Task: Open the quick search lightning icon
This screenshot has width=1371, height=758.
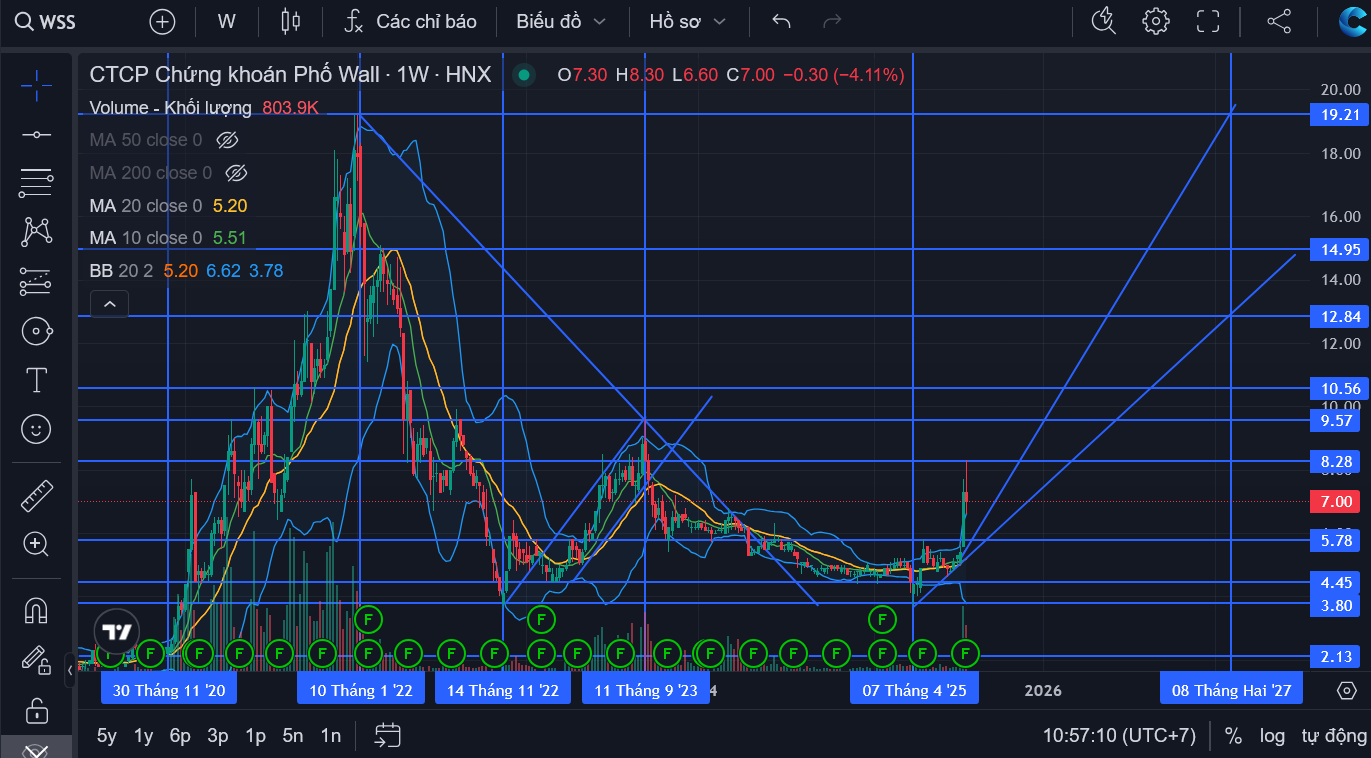Action: [1103, 21]
